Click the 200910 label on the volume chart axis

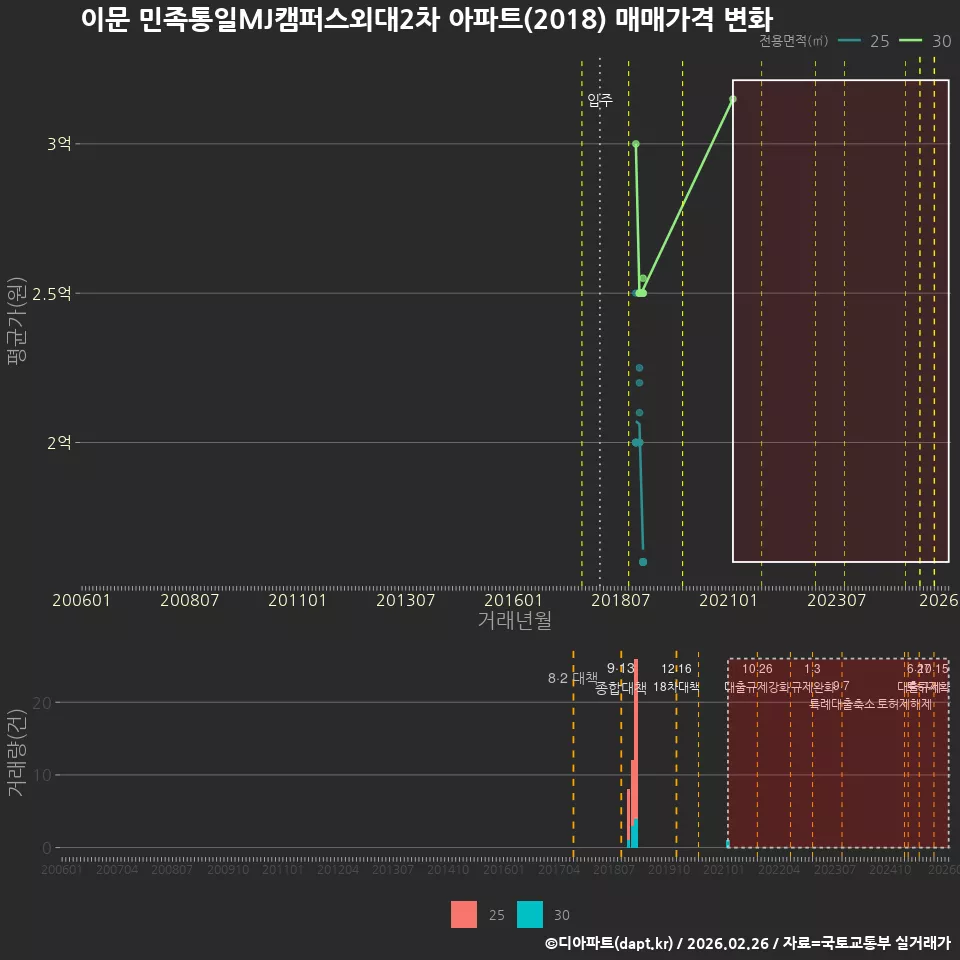point(228,869)
